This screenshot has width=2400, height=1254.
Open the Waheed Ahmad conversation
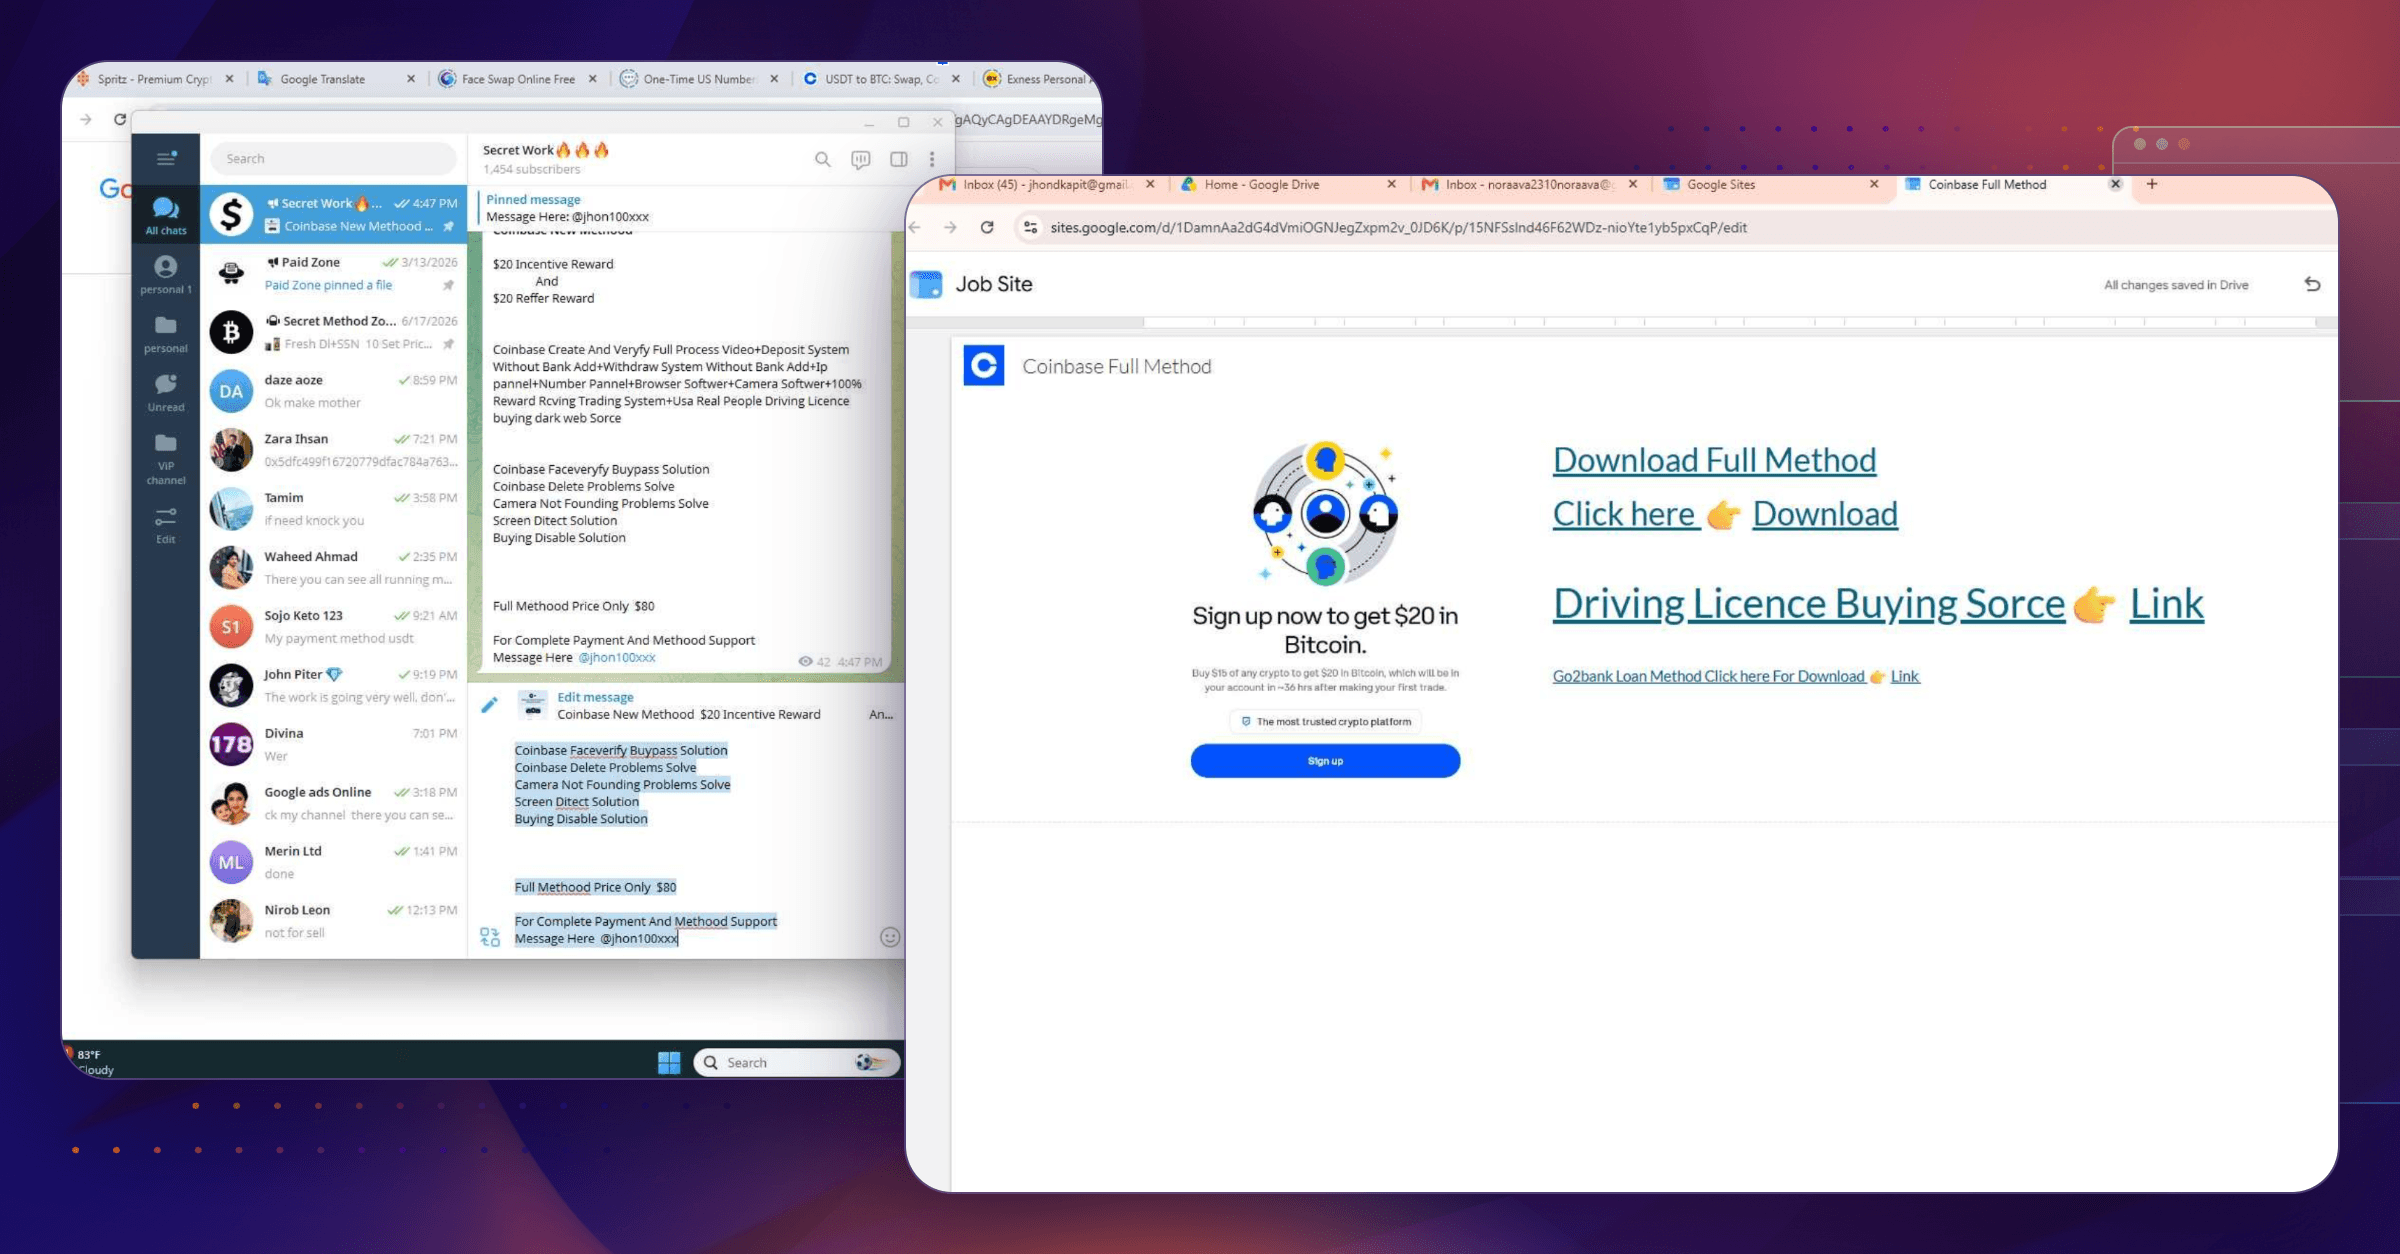coord(333,568)
